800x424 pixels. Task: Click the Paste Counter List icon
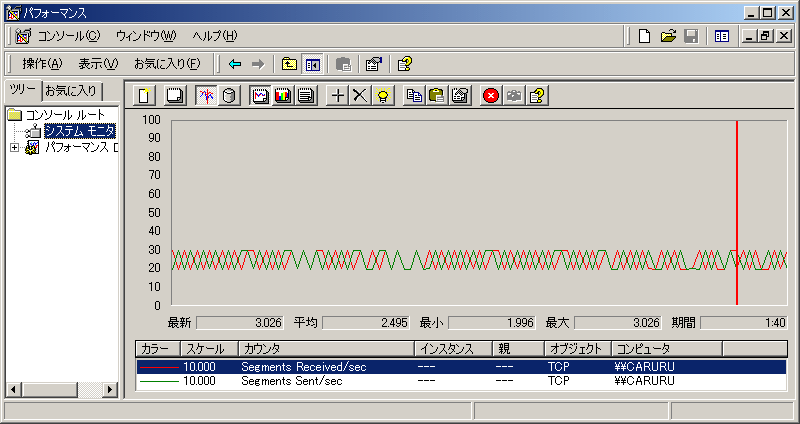(x=436, y=96)
